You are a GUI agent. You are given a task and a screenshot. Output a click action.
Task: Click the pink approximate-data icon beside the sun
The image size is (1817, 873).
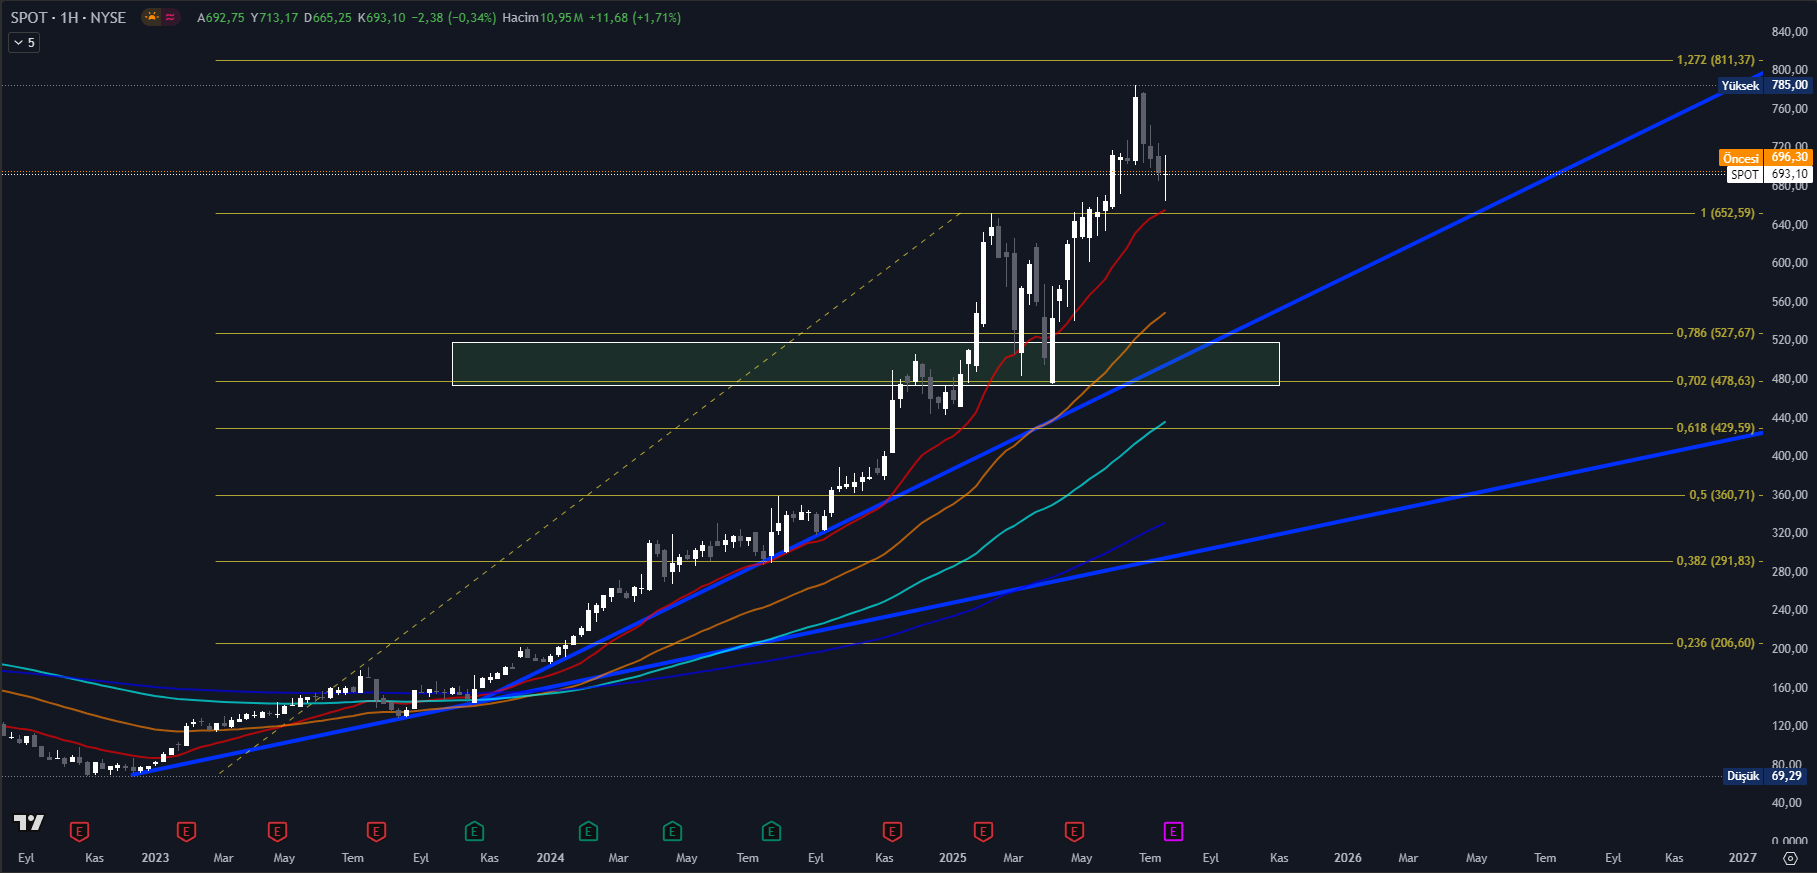[170, 17]
